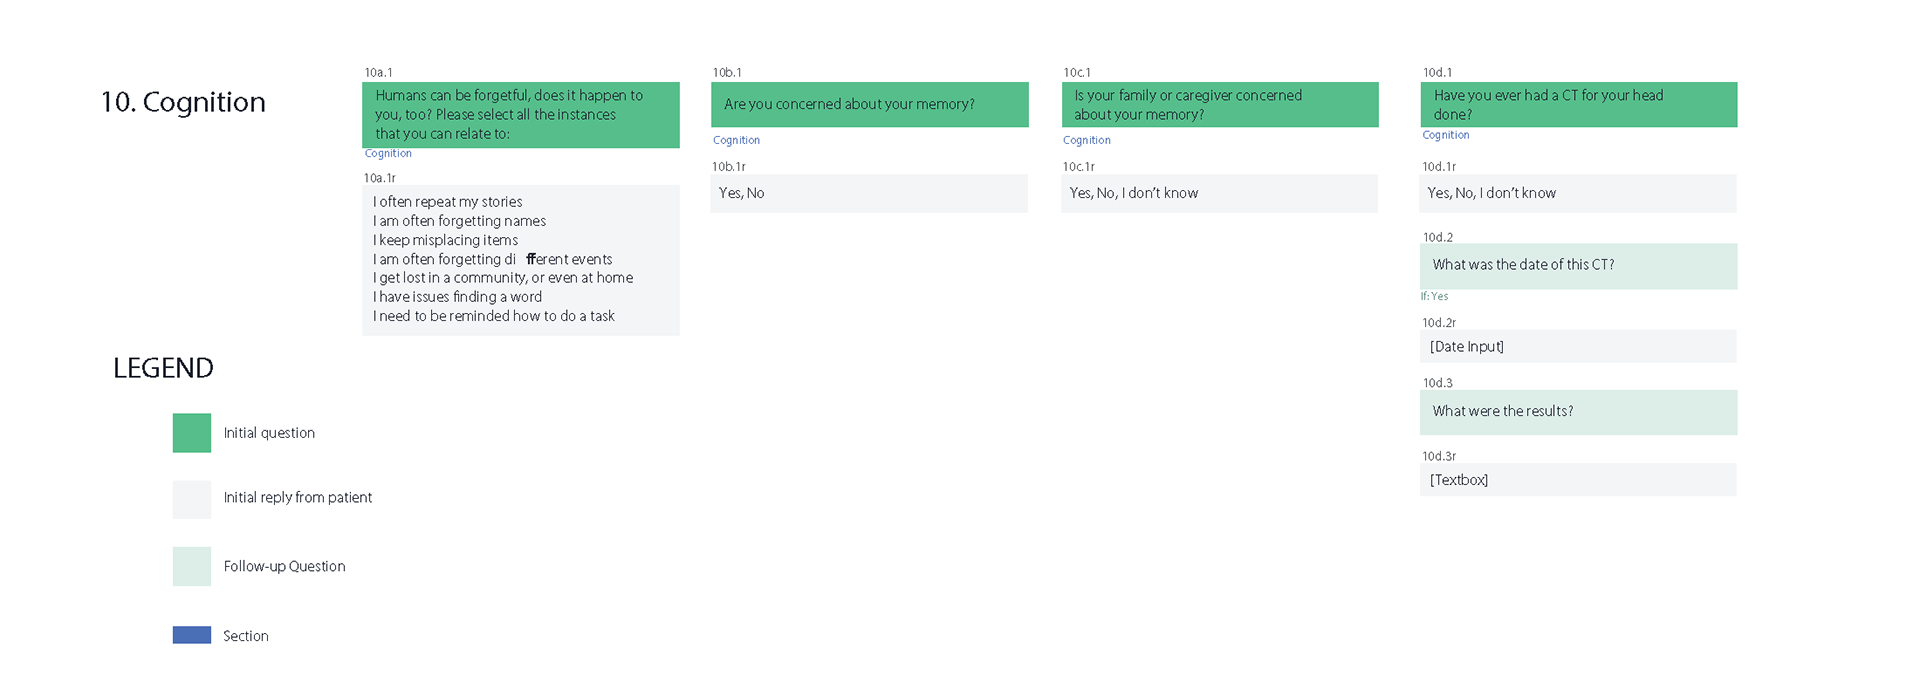The width and height of the screenshot is (1920, 689).
Task: Select 'I need to be reminded' option
Action: tap(494, 316)
